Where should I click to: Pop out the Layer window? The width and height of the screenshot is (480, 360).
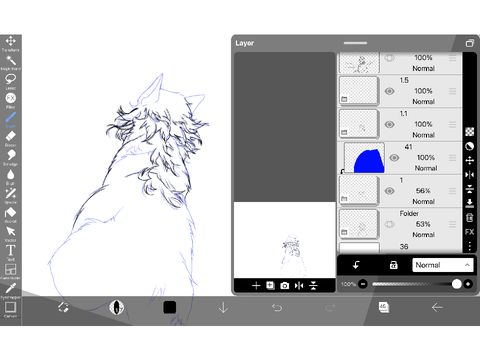point(470,43)
